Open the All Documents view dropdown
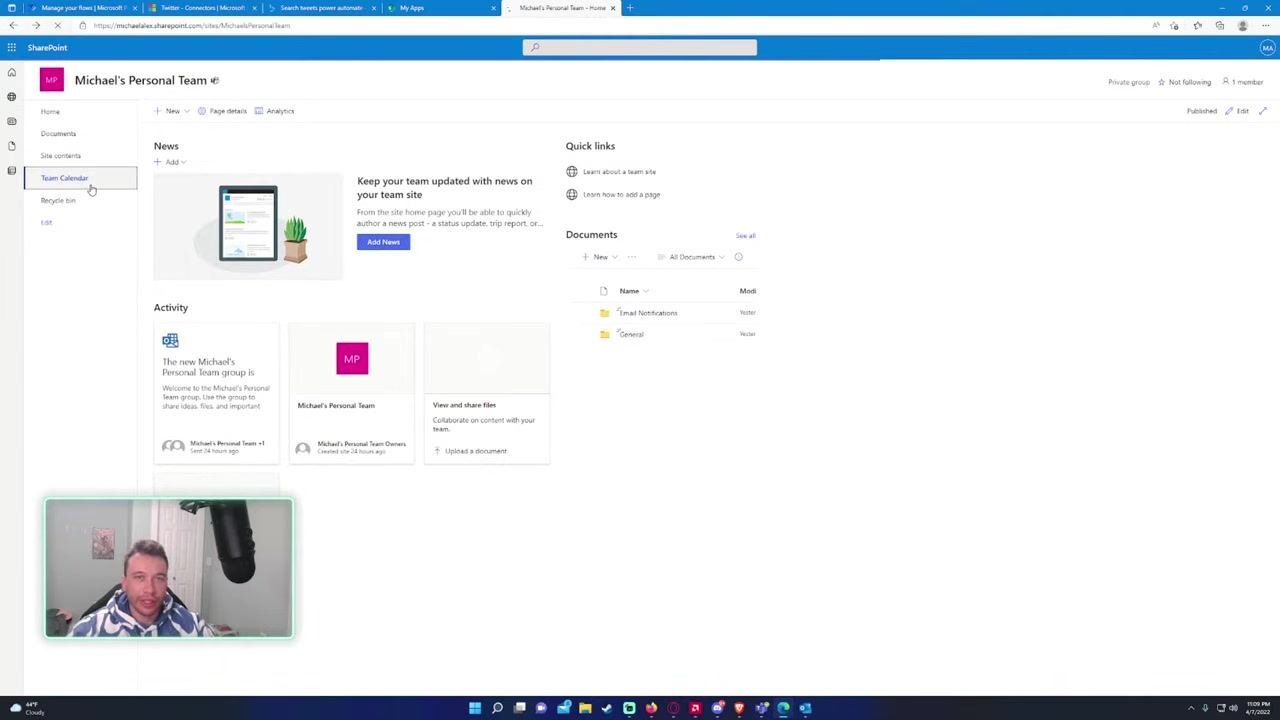The image size is (1280, 720). (x=691, y=257)
